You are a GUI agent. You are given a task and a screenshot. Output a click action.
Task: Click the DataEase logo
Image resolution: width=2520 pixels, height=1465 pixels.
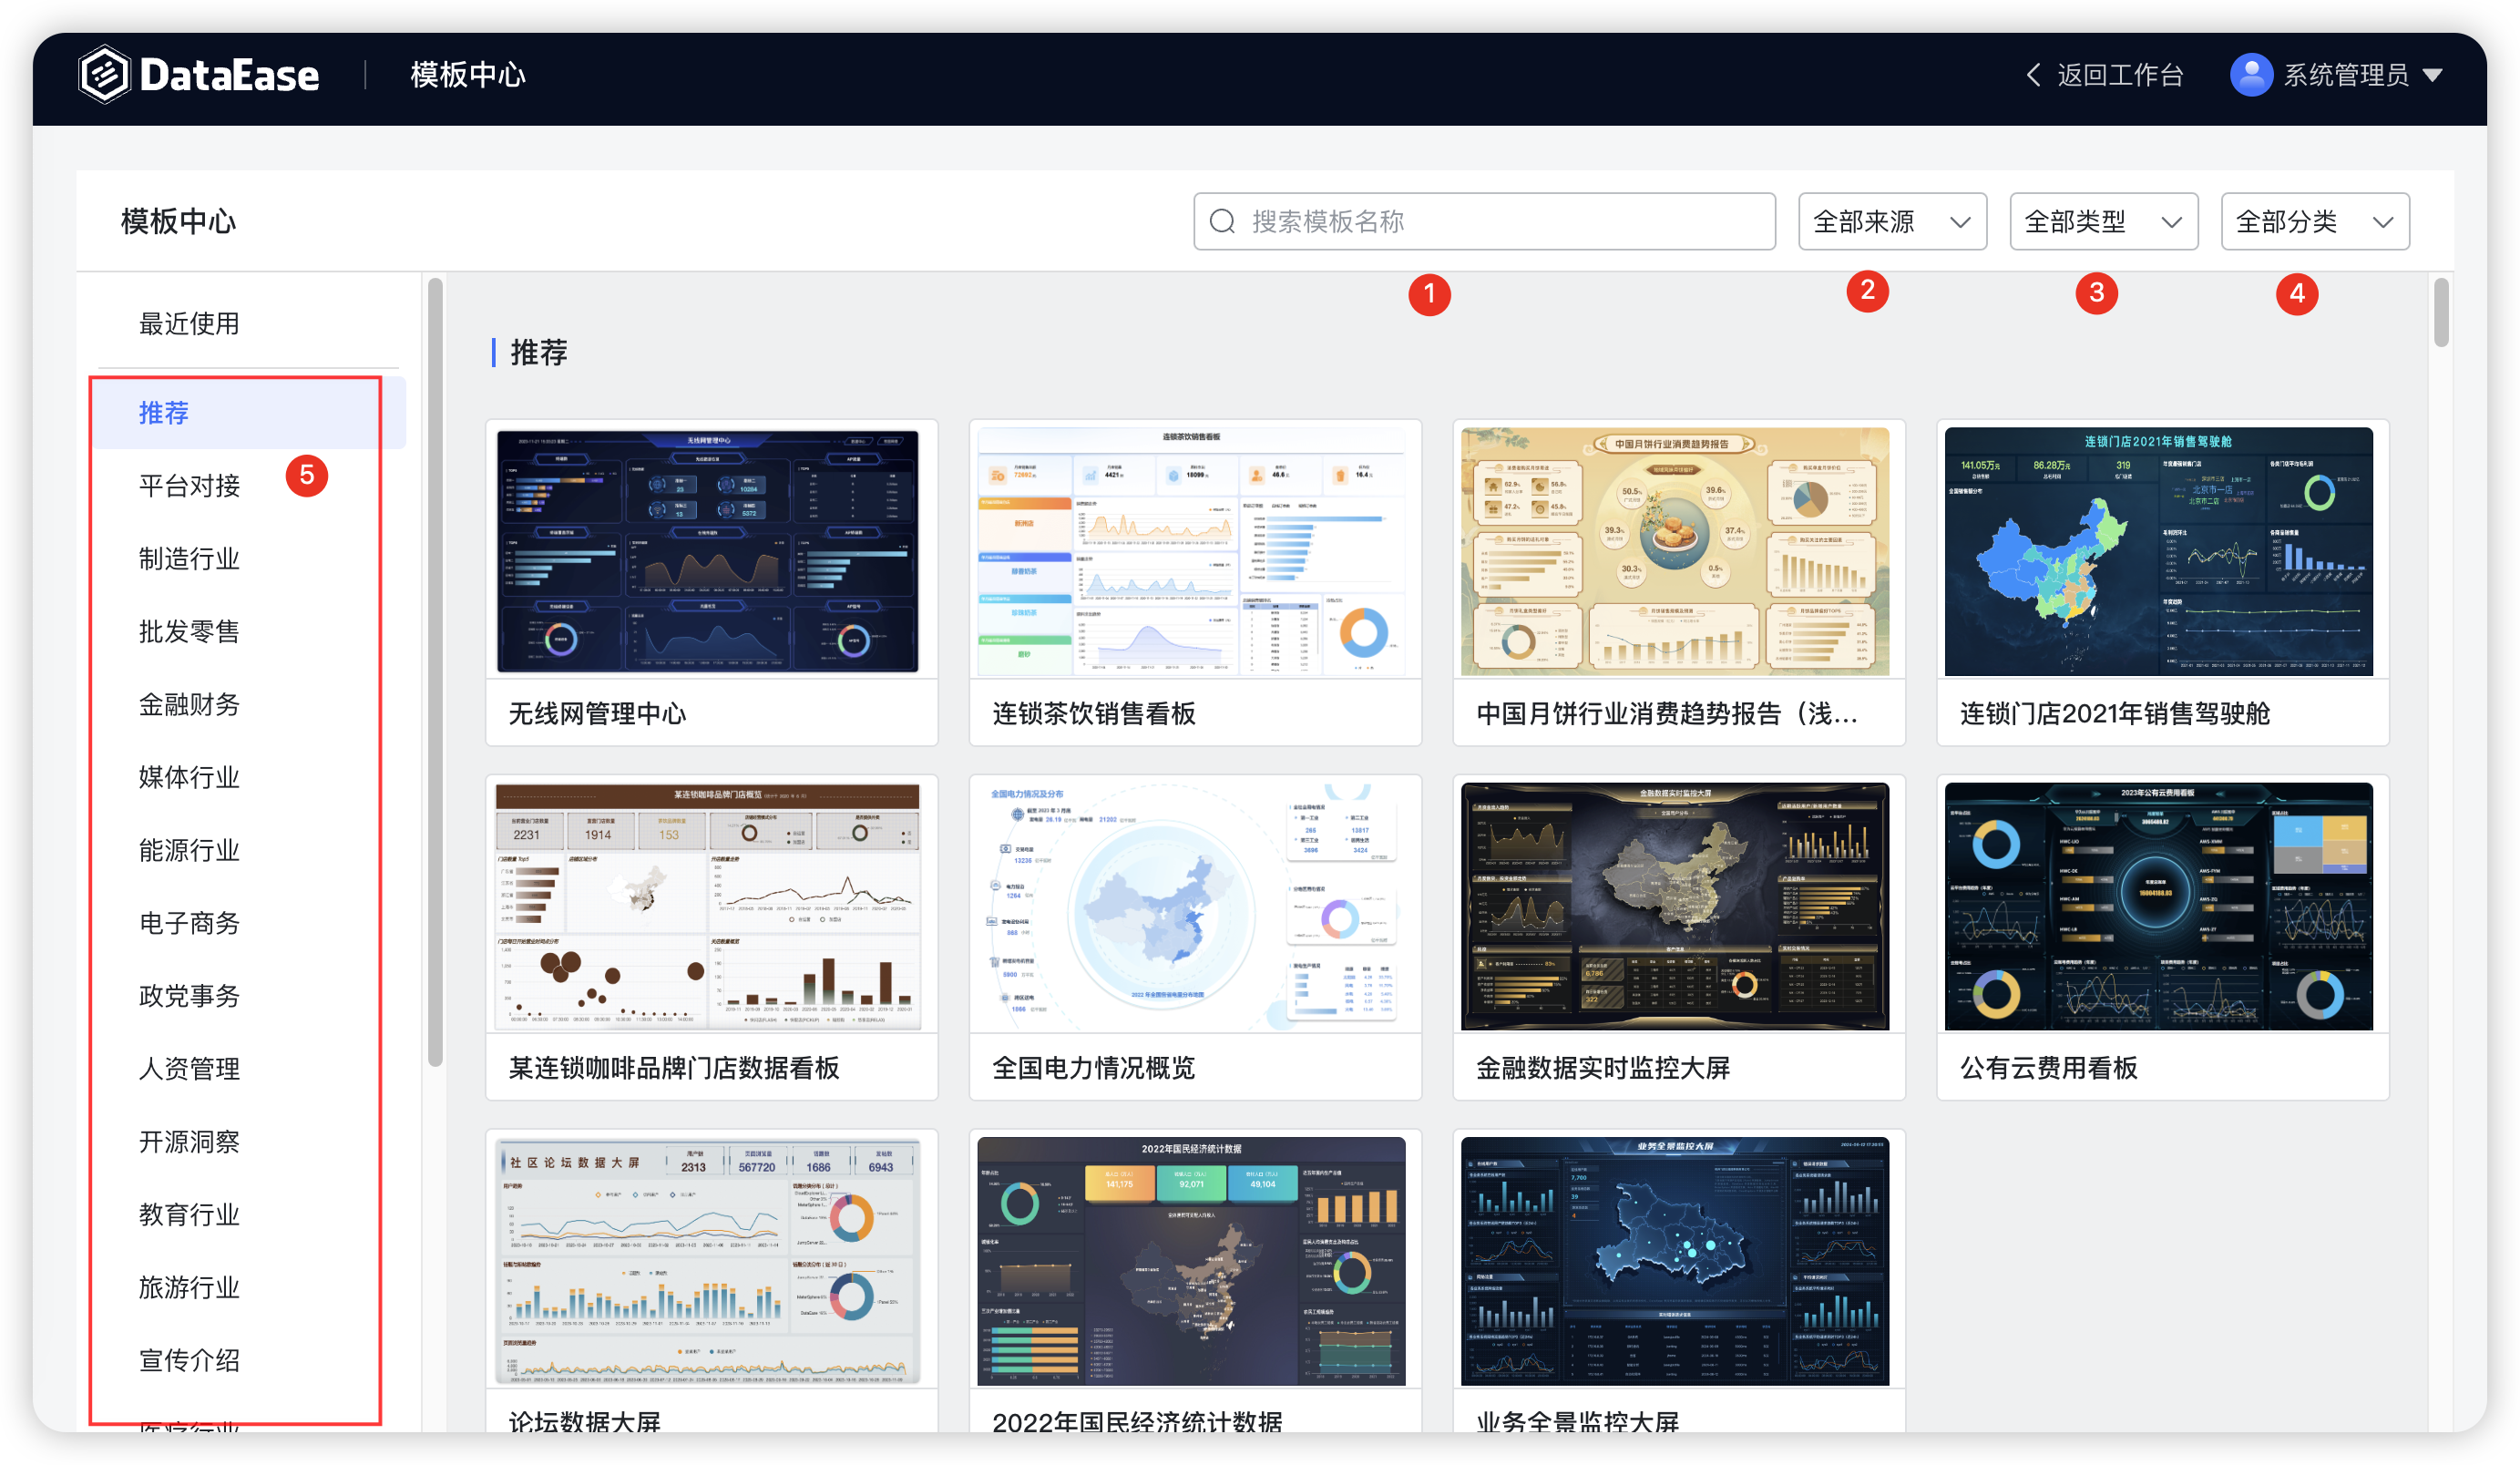tap(199, 74)
